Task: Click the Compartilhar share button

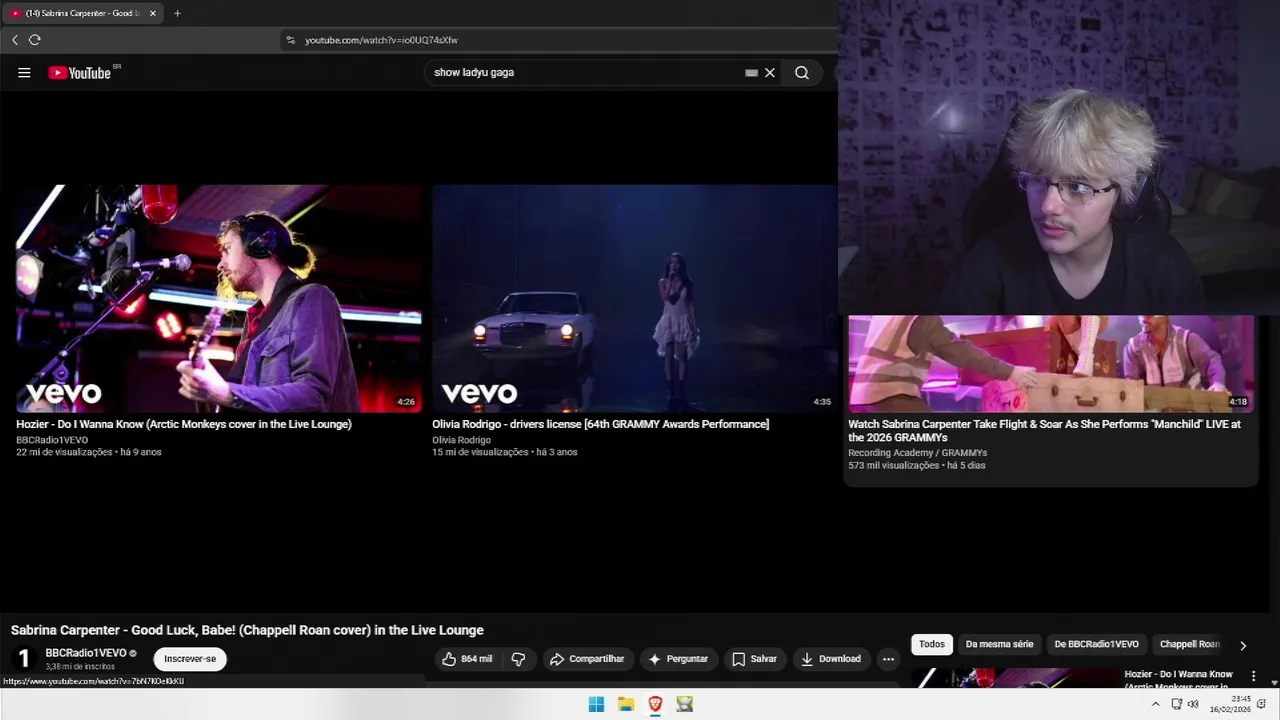Action: [588, 659]
